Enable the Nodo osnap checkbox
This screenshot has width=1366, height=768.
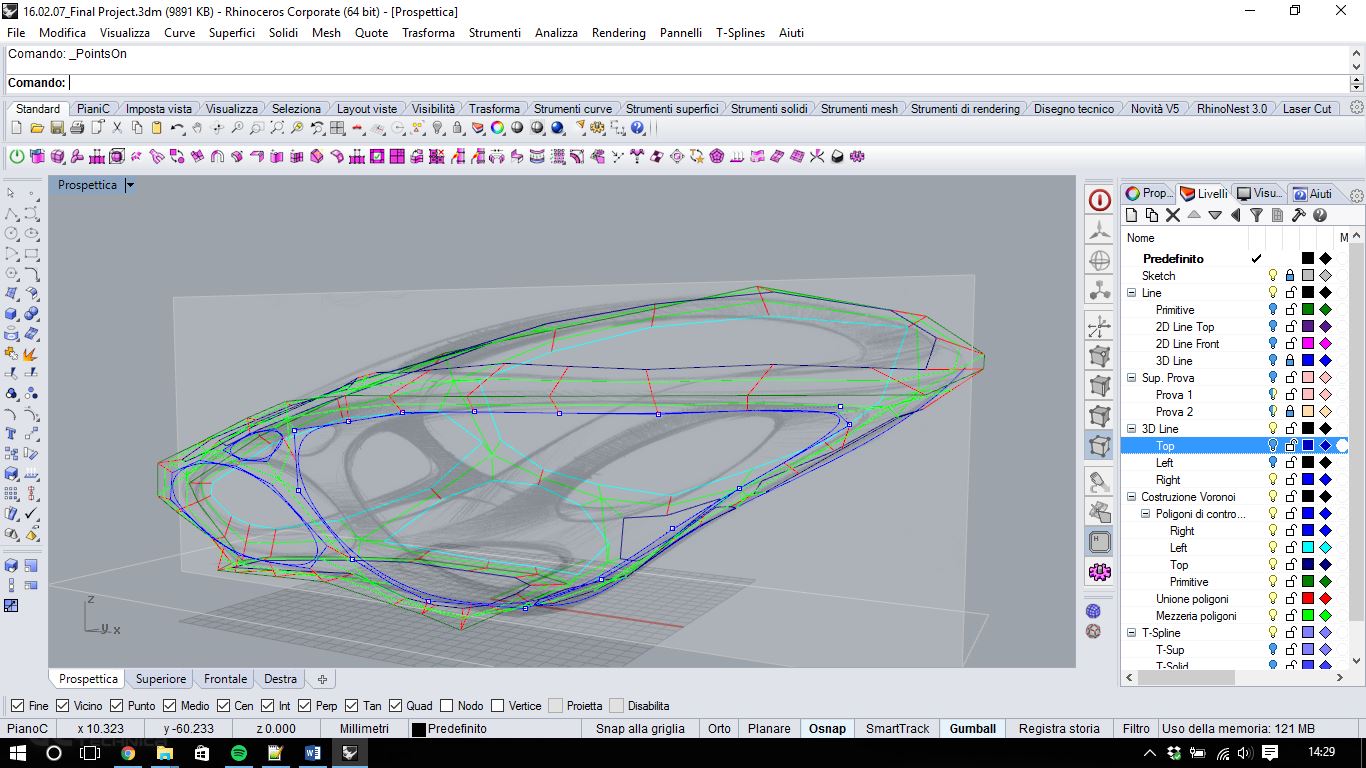(446, 706)
